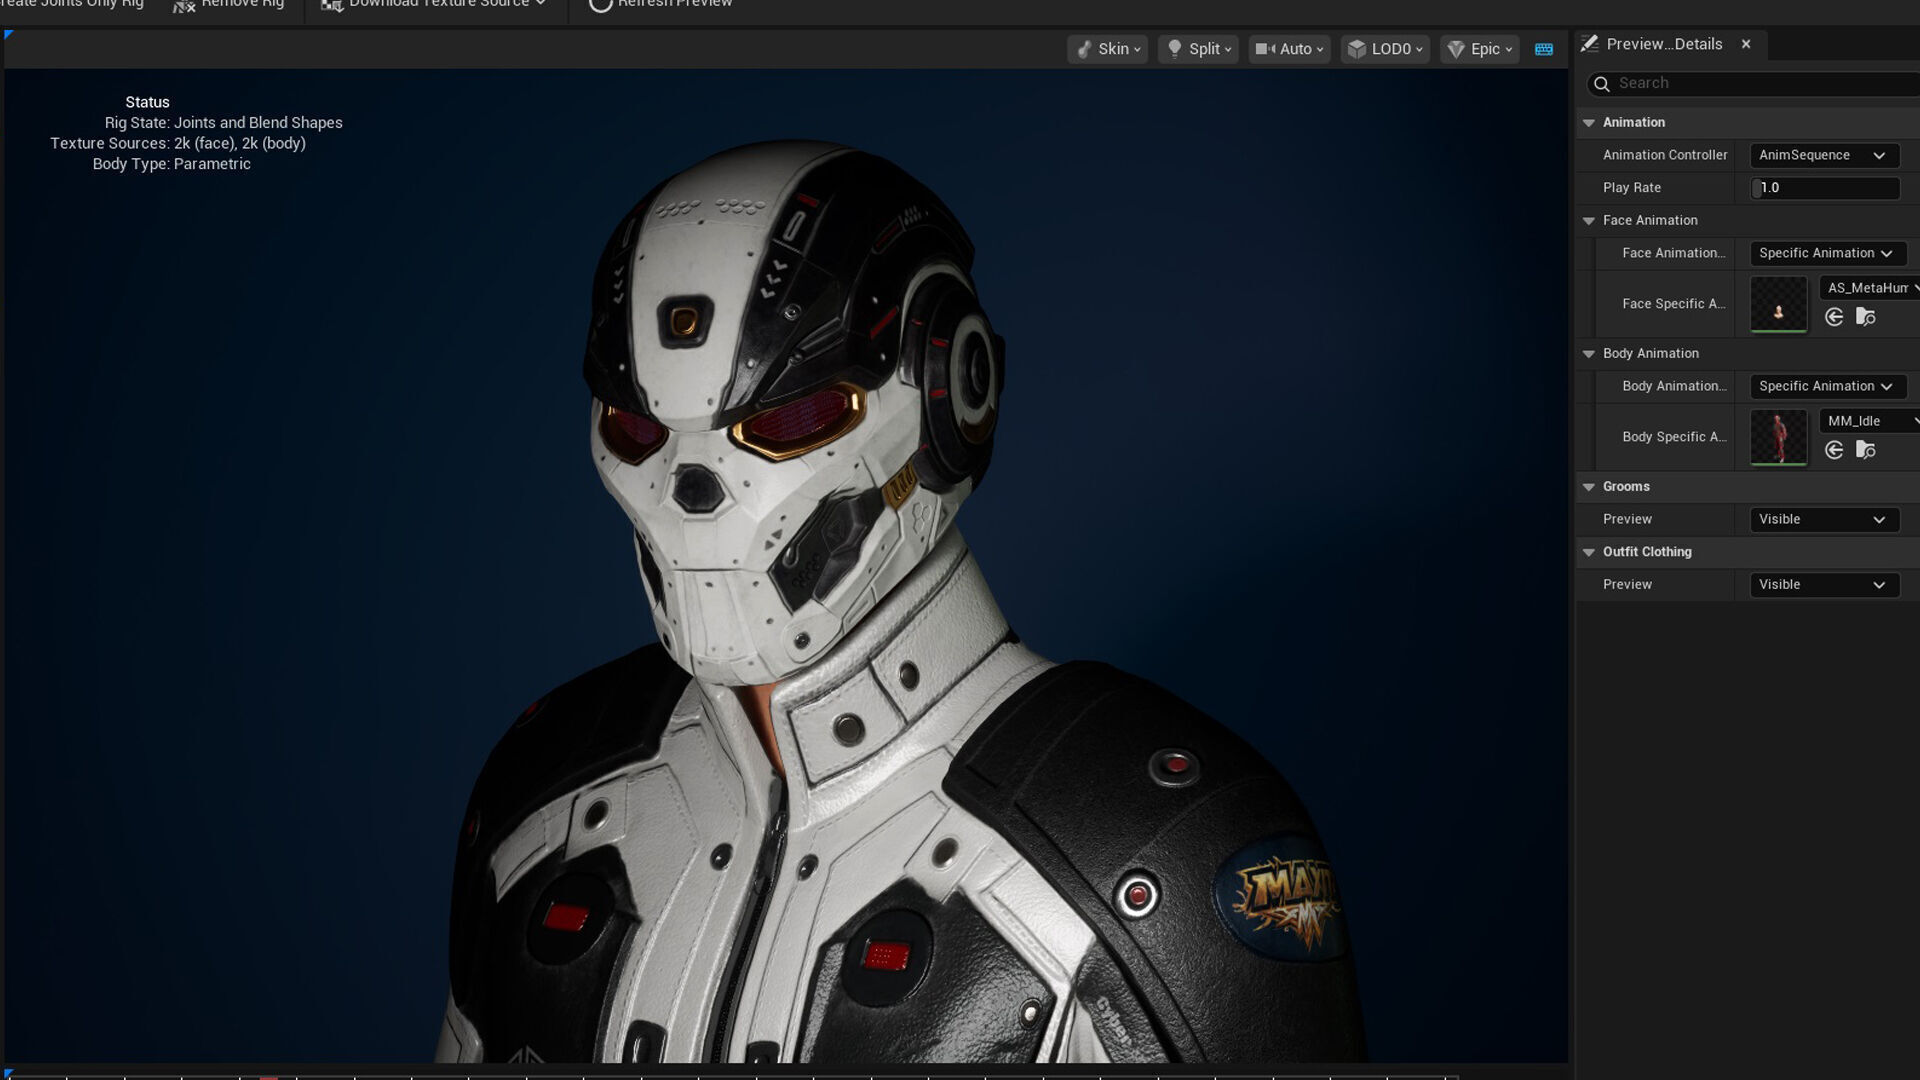Click the Remove Rig toolbar icon
Screen dimensions: 1920x1080
pos(184,5)
